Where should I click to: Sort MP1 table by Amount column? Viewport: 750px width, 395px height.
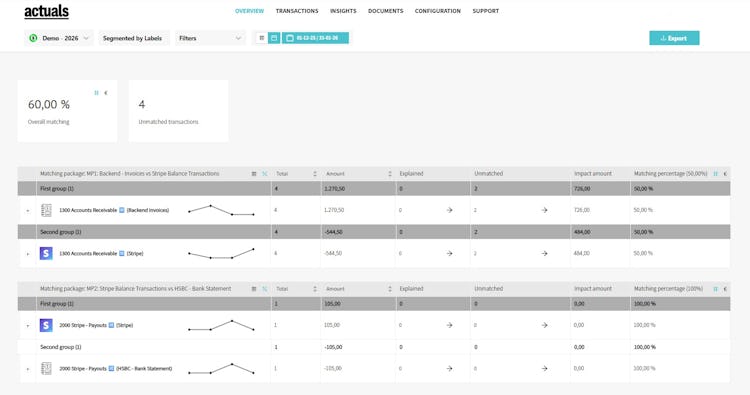tap(390, 174)
